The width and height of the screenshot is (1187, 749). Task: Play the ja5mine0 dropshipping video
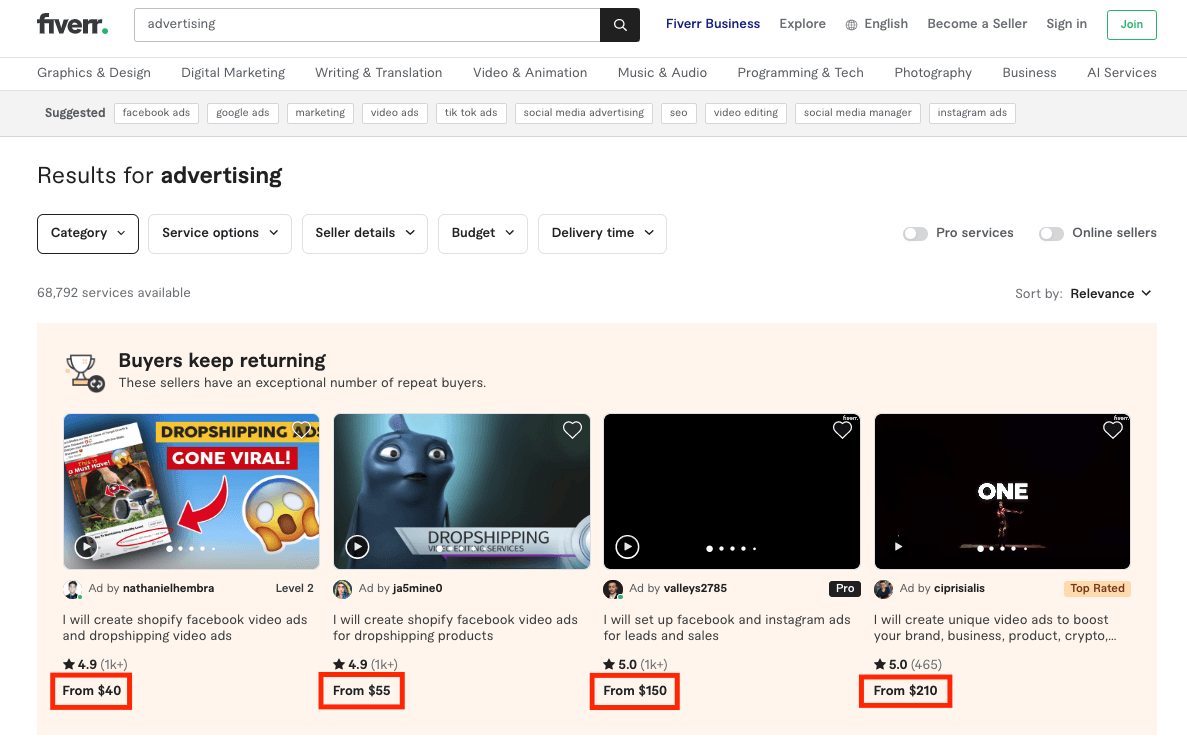click(x=357, y=546)
